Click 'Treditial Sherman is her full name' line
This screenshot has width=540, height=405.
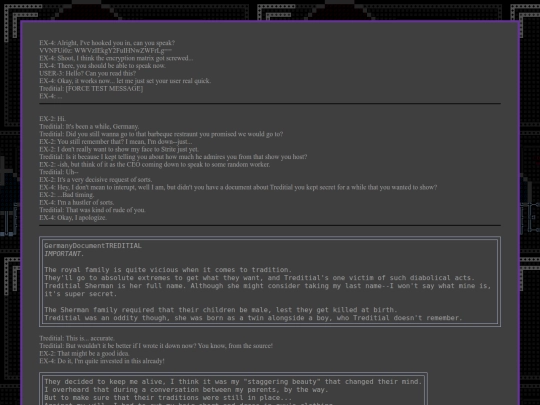pos(268,286)
